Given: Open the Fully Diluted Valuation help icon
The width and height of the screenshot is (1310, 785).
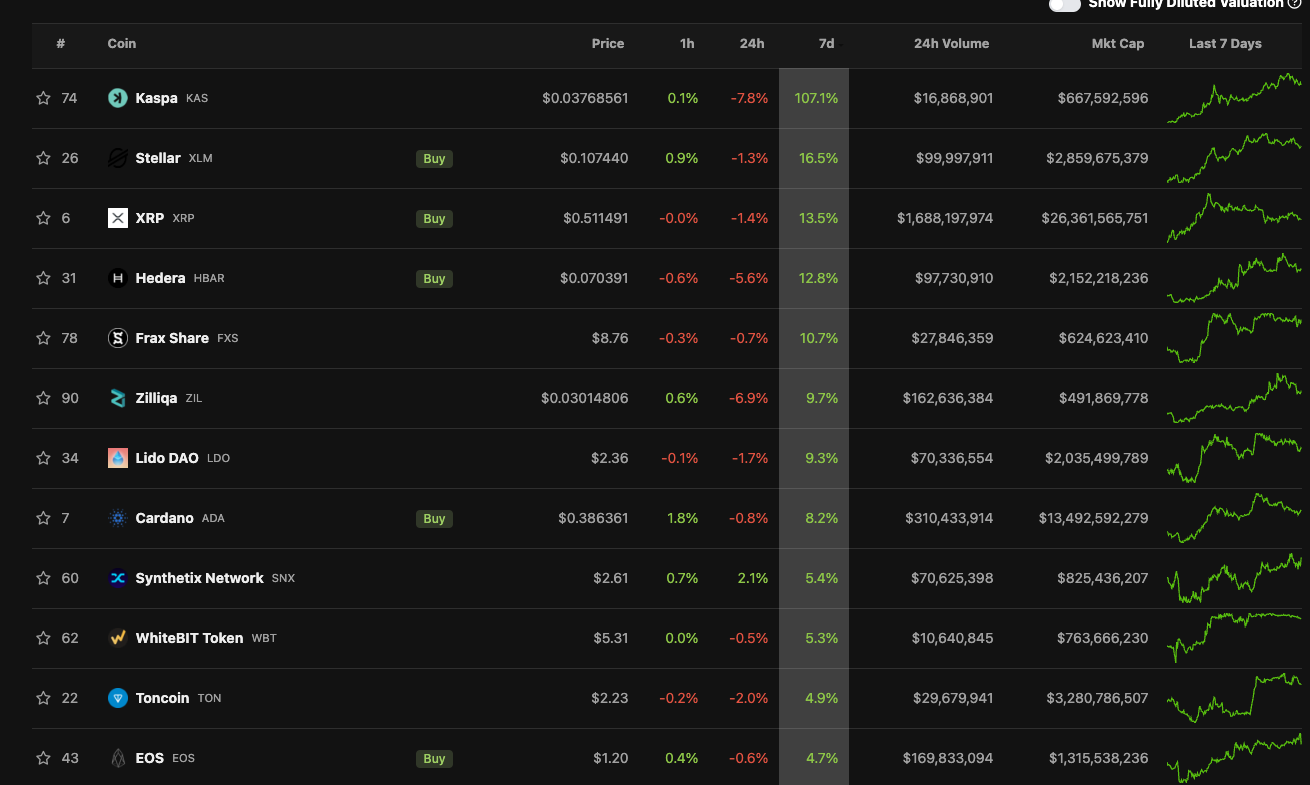Looking at the screenshot, I should 1294,4.
